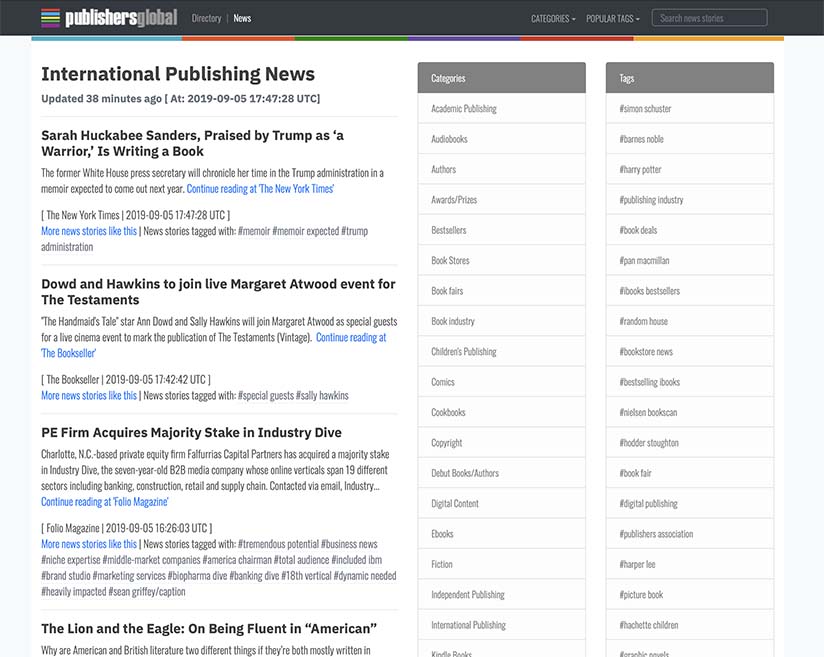Click the #book deals tag
The height and width of the screenshot is (657, 824).
click(x=689, y=230)
